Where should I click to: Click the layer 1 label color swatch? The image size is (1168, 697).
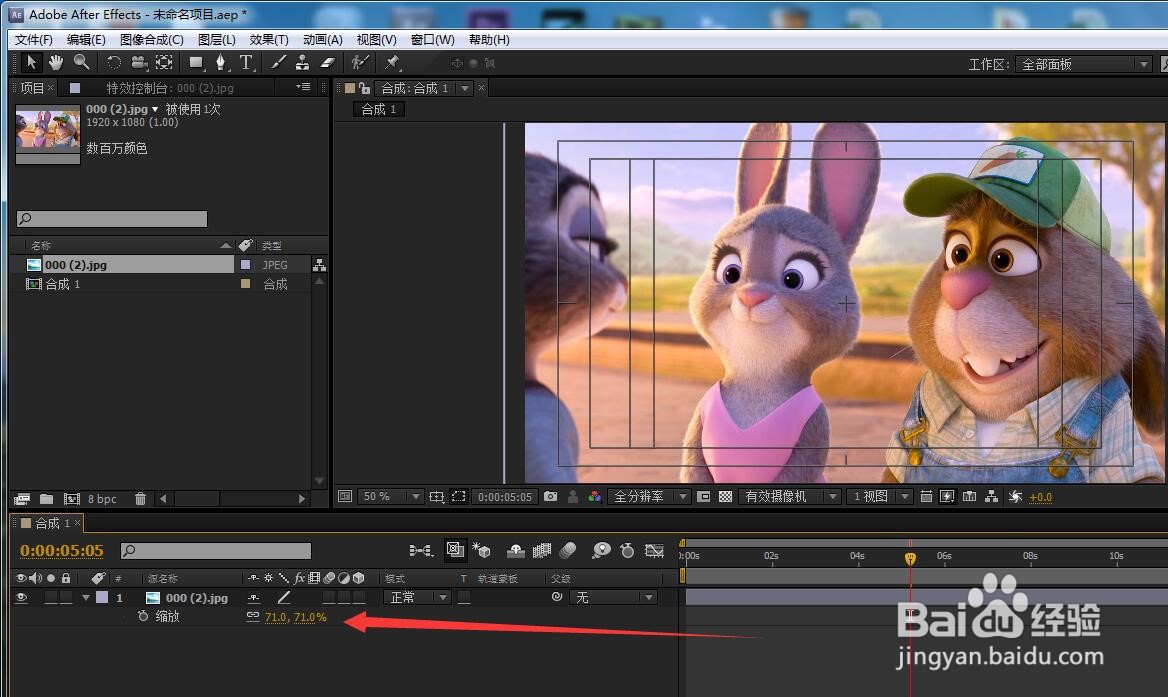pos(102,597)
